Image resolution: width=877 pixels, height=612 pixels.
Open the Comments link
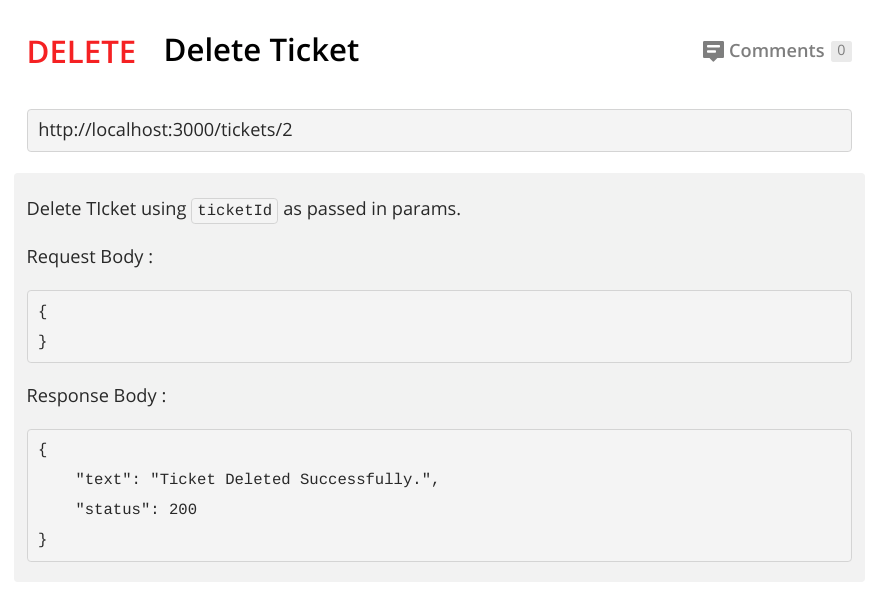pos(776,51)
